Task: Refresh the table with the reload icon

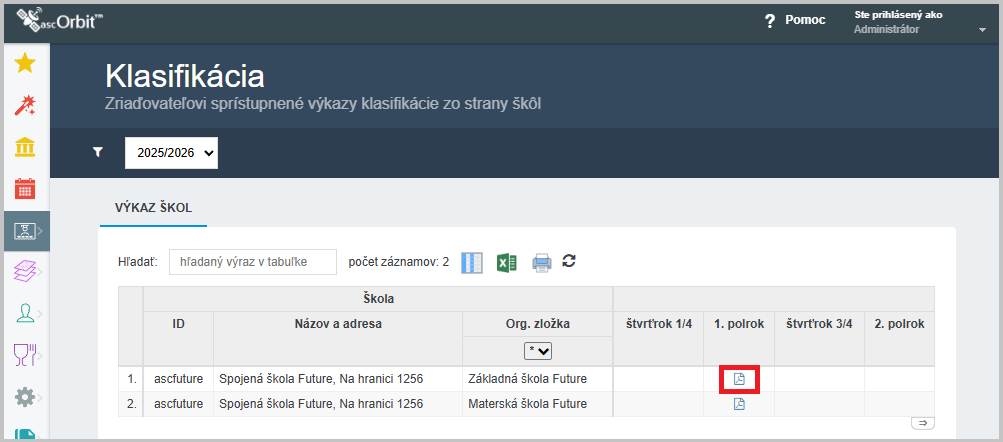Action: pyautogui.click(x=569, y=261)
